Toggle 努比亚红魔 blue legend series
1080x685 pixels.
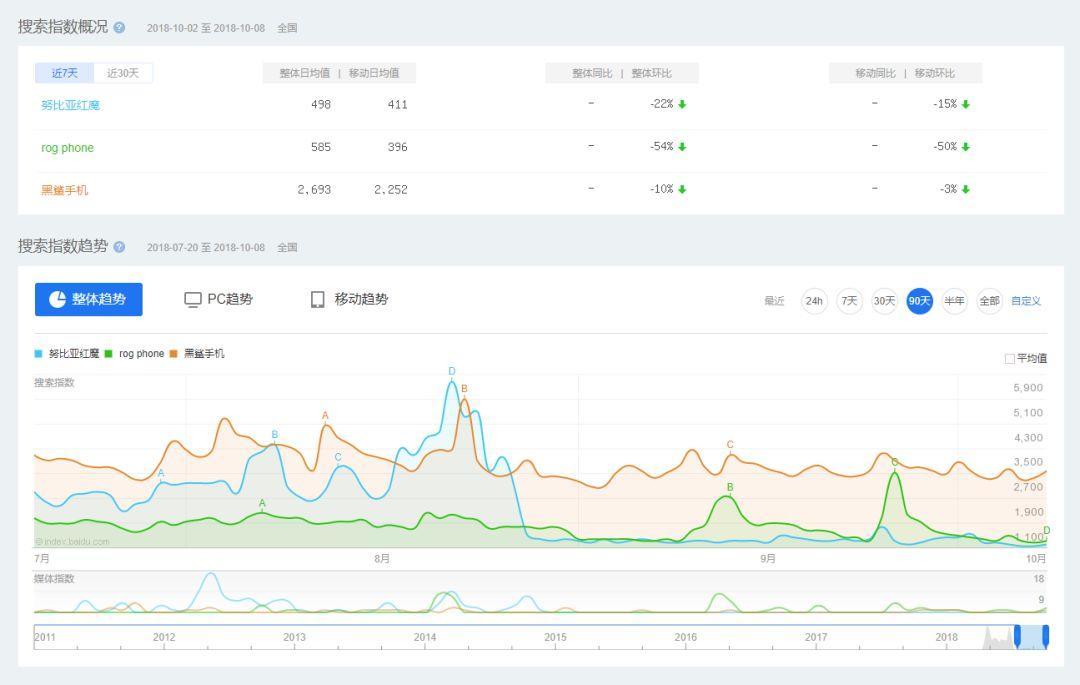click(x=39, y=354)
